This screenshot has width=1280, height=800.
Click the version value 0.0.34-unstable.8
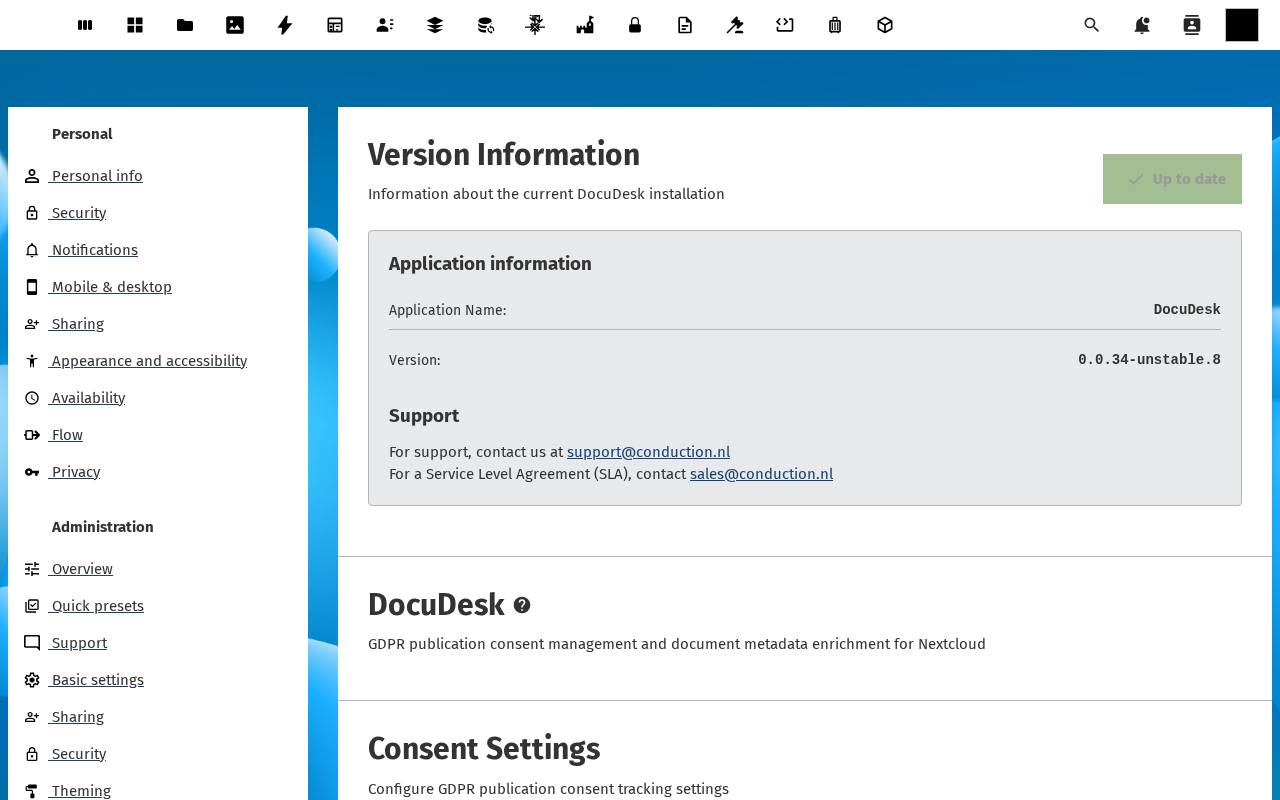[1149, 360]
